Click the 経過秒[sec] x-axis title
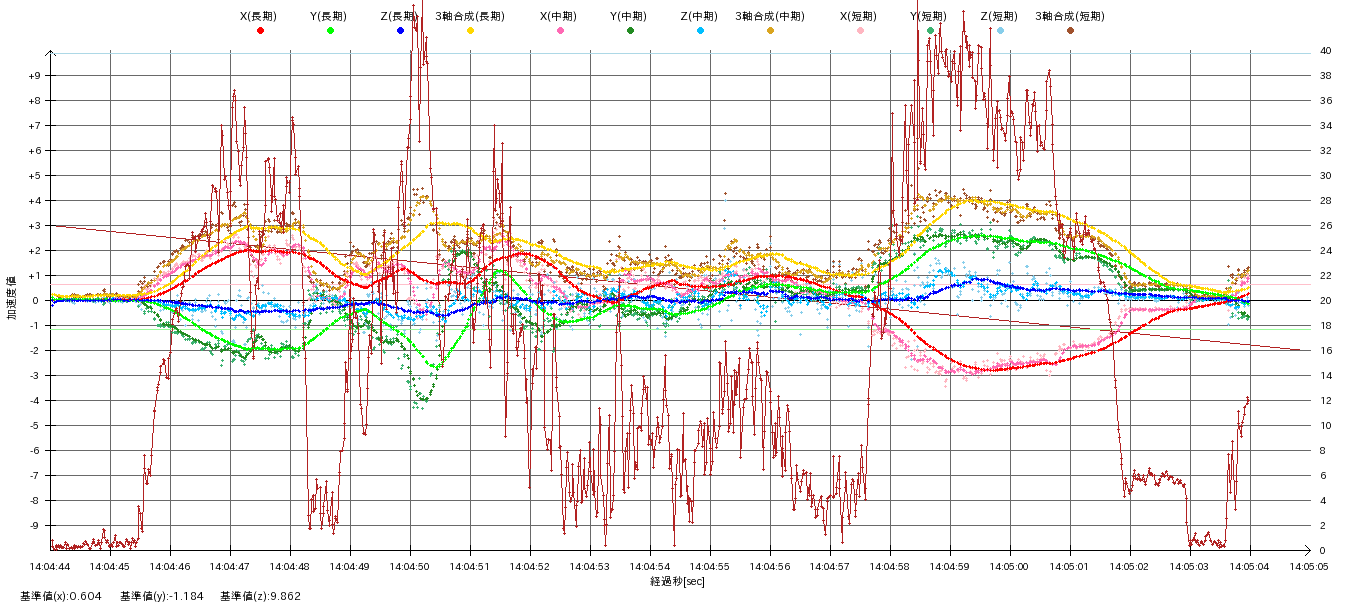 677,581
